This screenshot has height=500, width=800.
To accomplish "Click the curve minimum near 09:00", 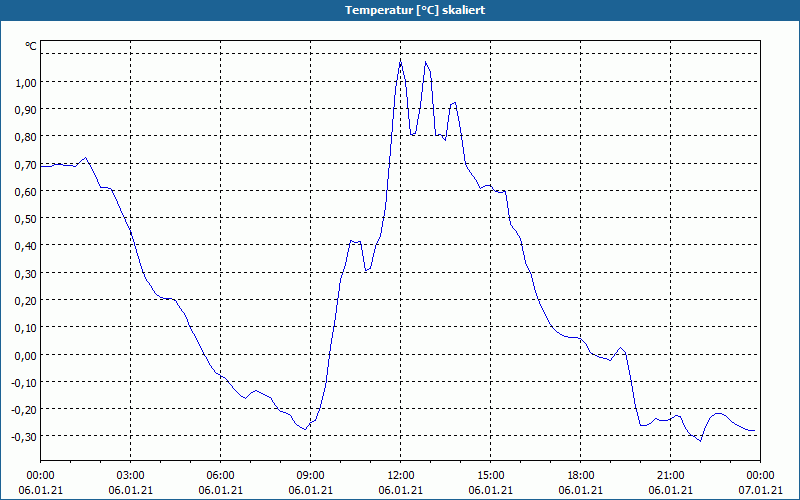I will point(305,429).
